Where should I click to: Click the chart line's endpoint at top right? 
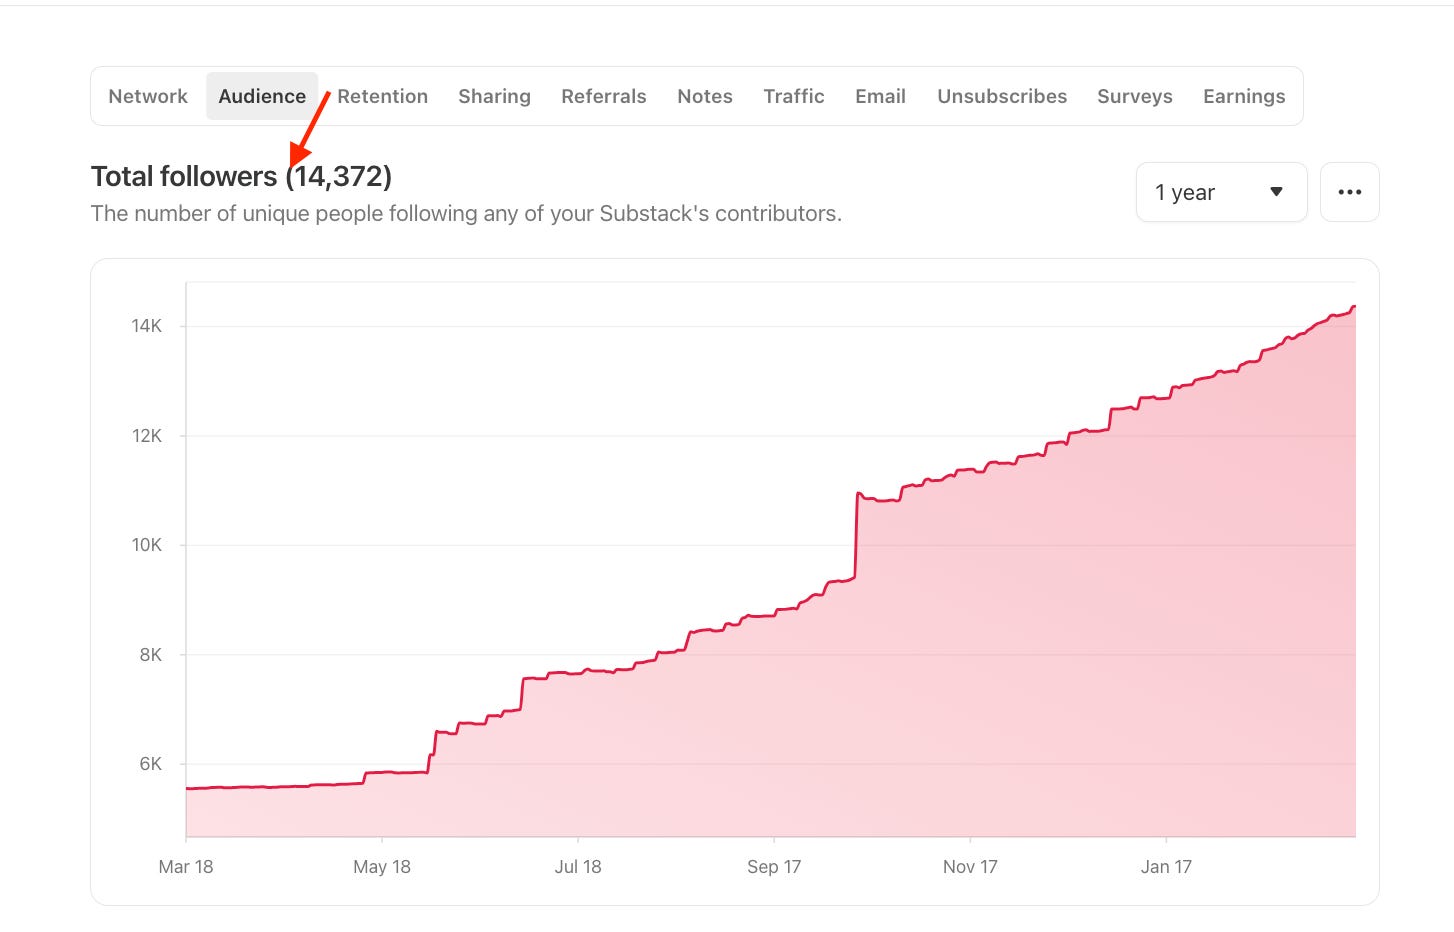(1354, 307)
